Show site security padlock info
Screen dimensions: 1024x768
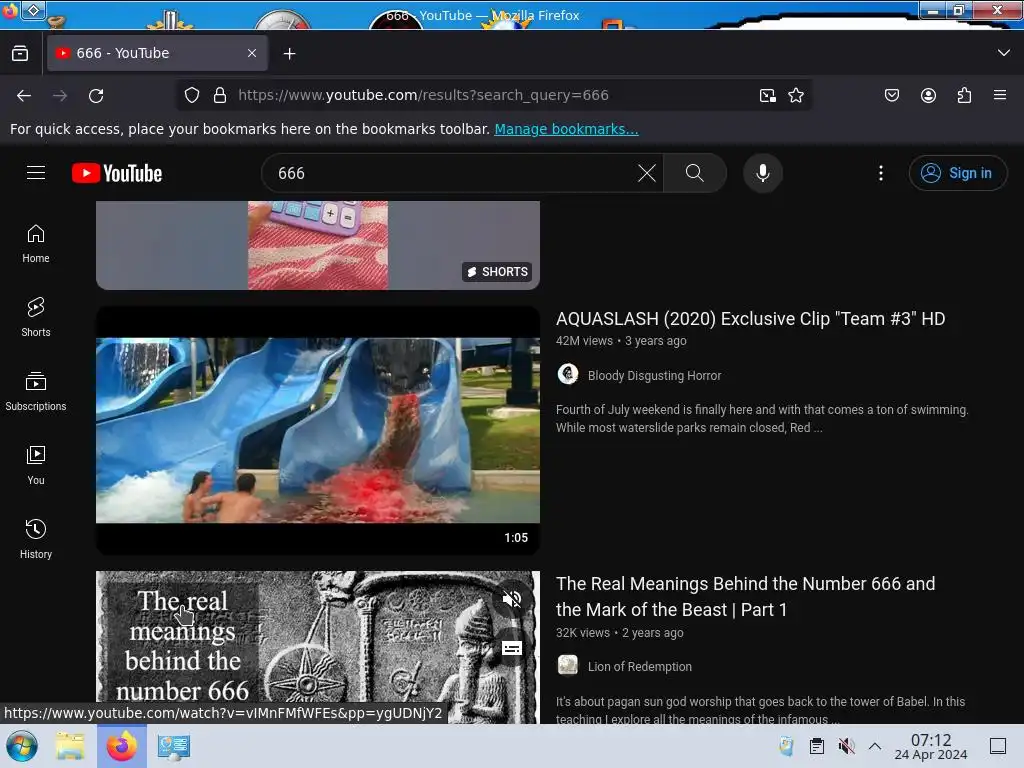tap(220, 95)
